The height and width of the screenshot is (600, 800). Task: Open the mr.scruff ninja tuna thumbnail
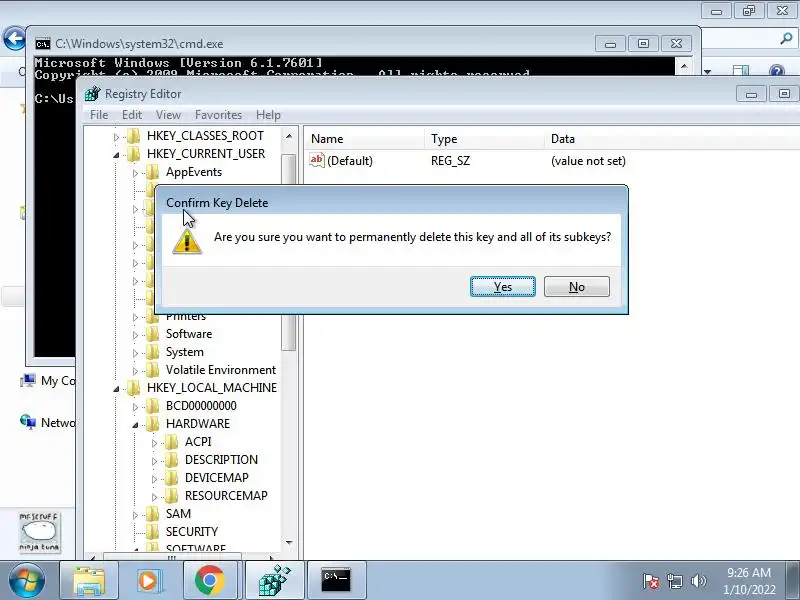[x=39, y=532]
